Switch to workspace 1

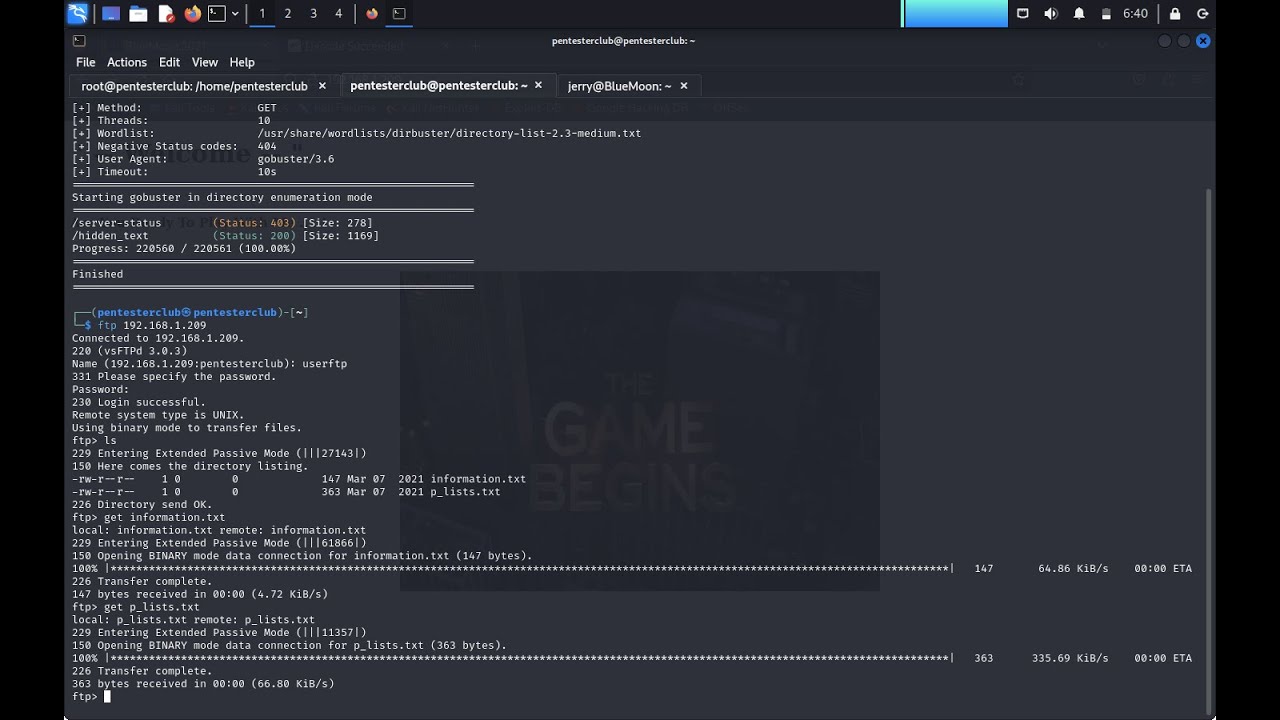coord(262,14)
